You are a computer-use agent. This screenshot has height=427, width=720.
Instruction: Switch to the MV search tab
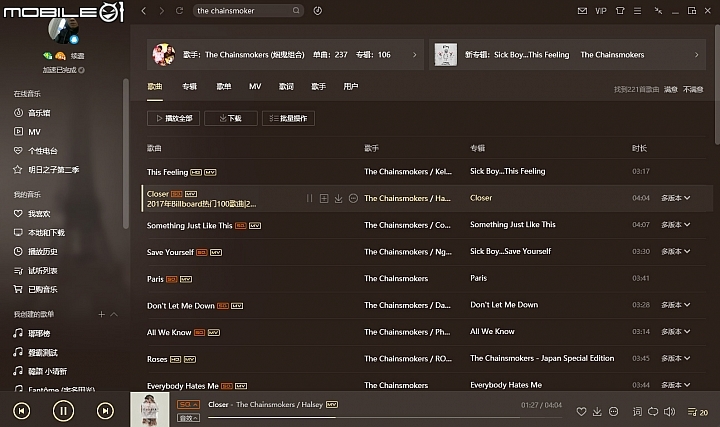255,86
